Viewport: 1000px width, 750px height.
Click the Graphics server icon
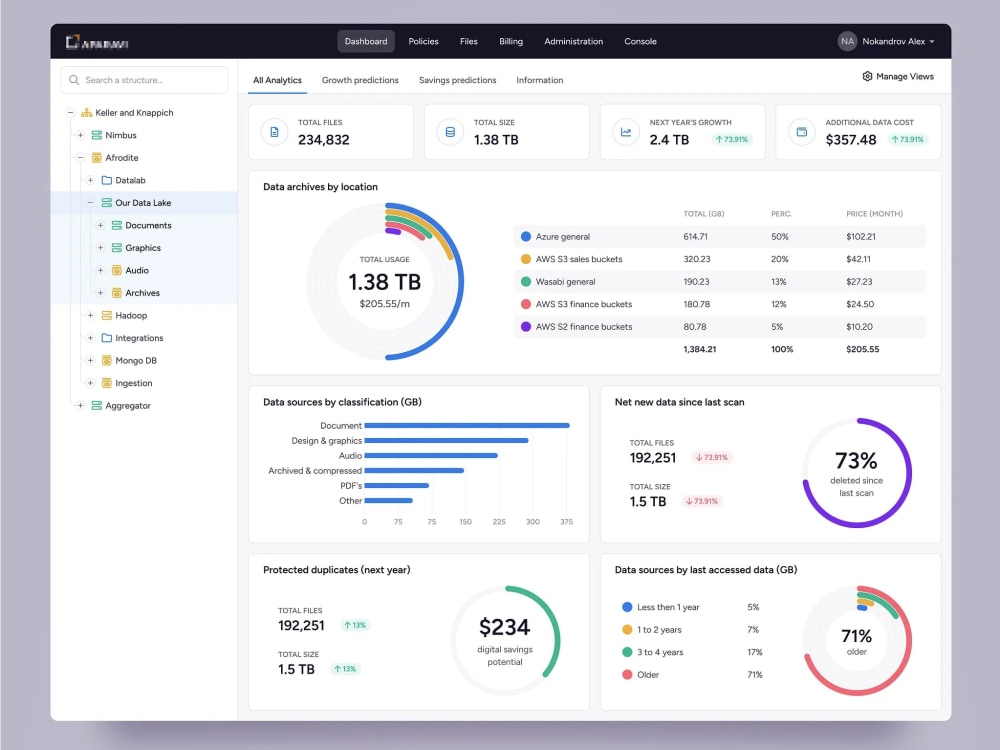coord(117,248)
